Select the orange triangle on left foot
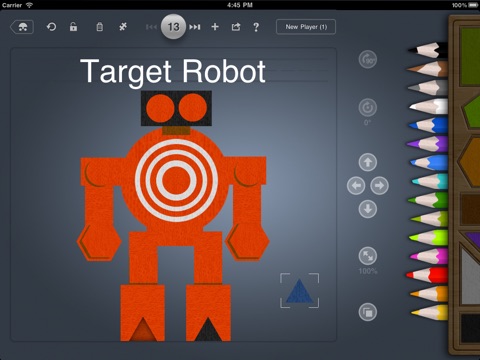The width and height of the screenshot is (480, 360). click(x=143, y=329)
